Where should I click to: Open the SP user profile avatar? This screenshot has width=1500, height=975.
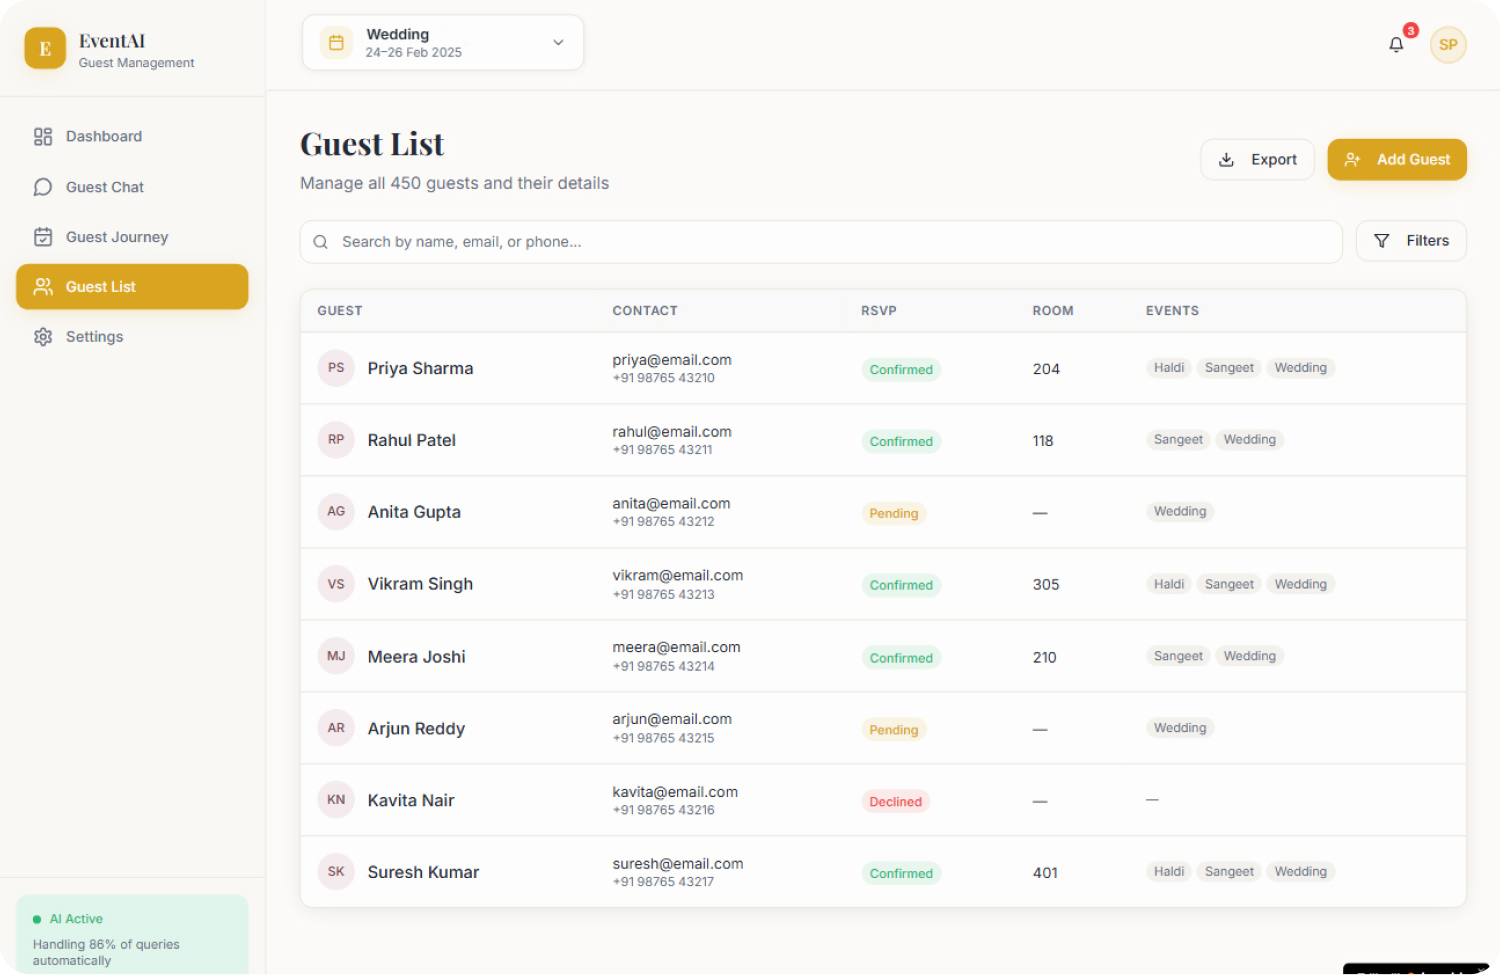tap(1447, 45)
